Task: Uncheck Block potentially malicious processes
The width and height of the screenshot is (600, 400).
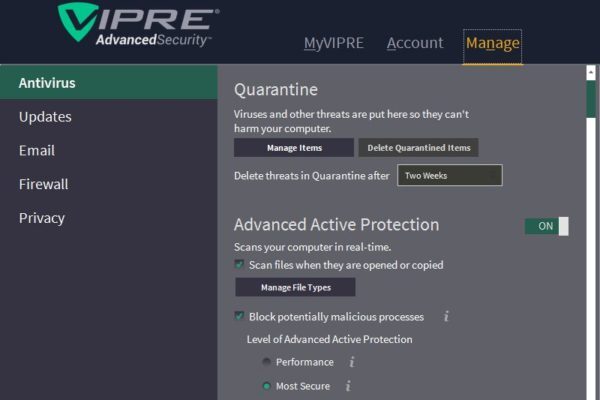Action: click(239, 316)
